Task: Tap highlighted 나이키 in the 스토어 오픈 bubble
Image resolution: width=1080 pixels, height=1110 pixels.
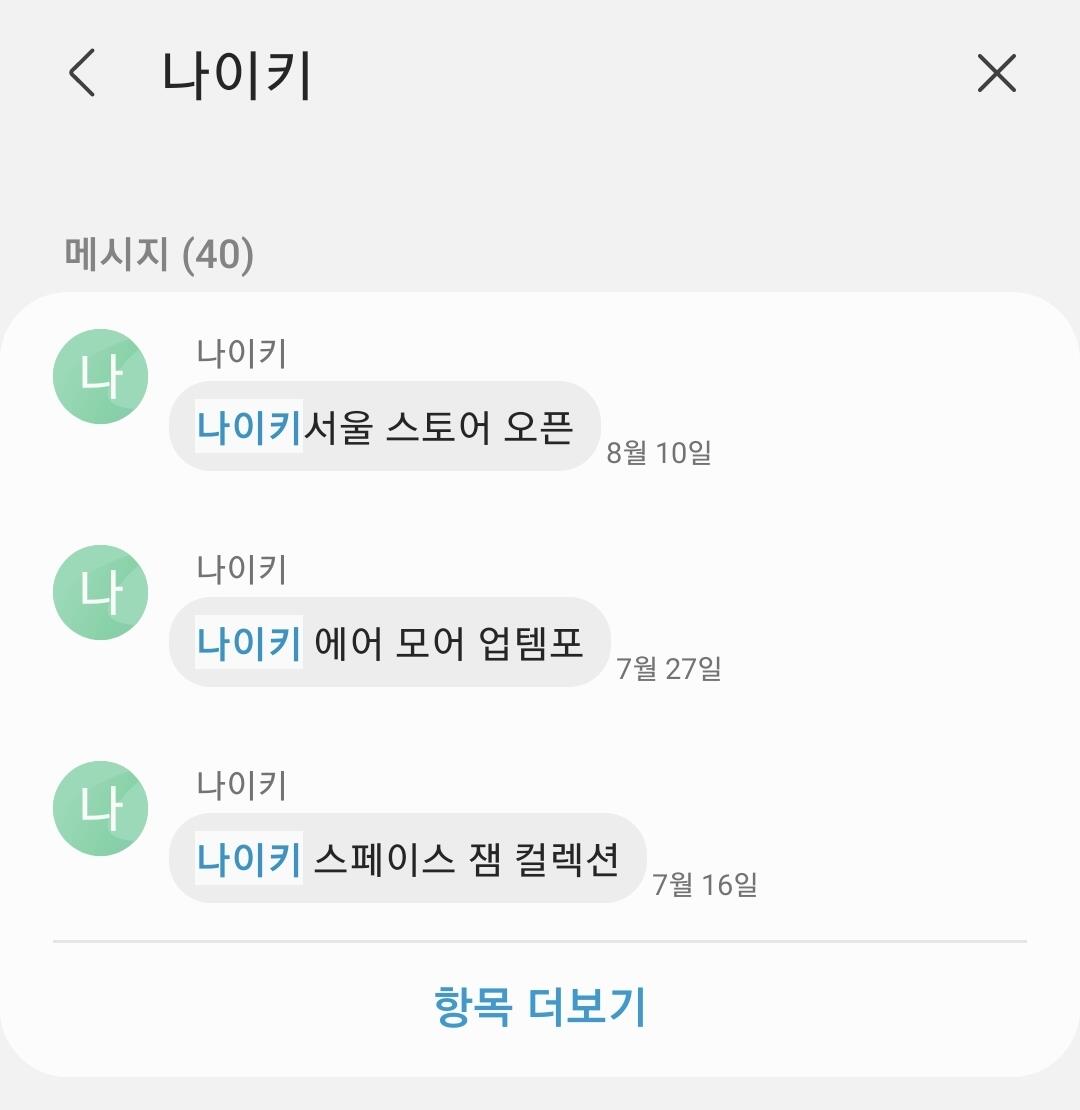Action: (249, 426)
